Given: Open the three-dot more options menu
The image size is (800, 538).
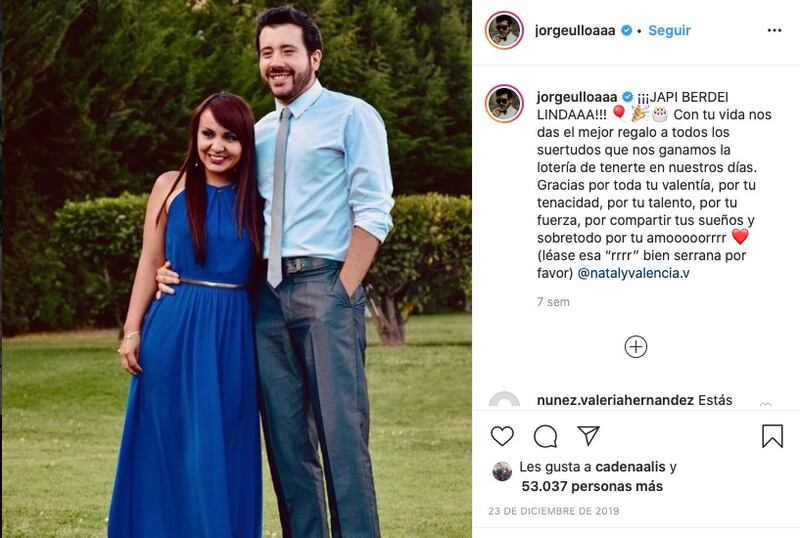Looking at the screenshot, I should [x=774, y=31].
